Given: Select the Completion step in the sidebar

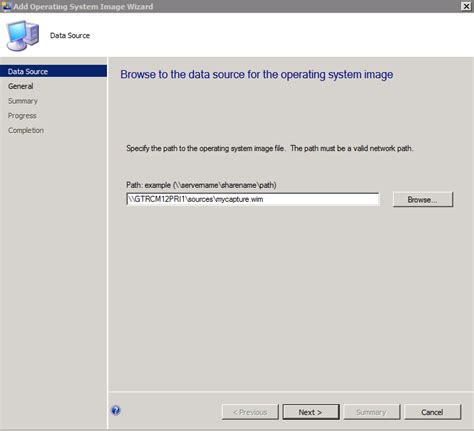Looking at the screenshot, I should (x=26, y=130).
